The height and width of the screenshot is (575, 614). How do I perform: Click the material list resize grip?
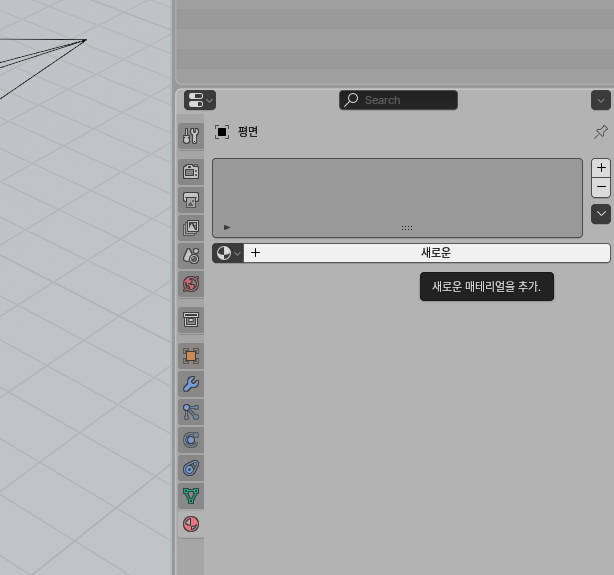click(x=407, y=228)
